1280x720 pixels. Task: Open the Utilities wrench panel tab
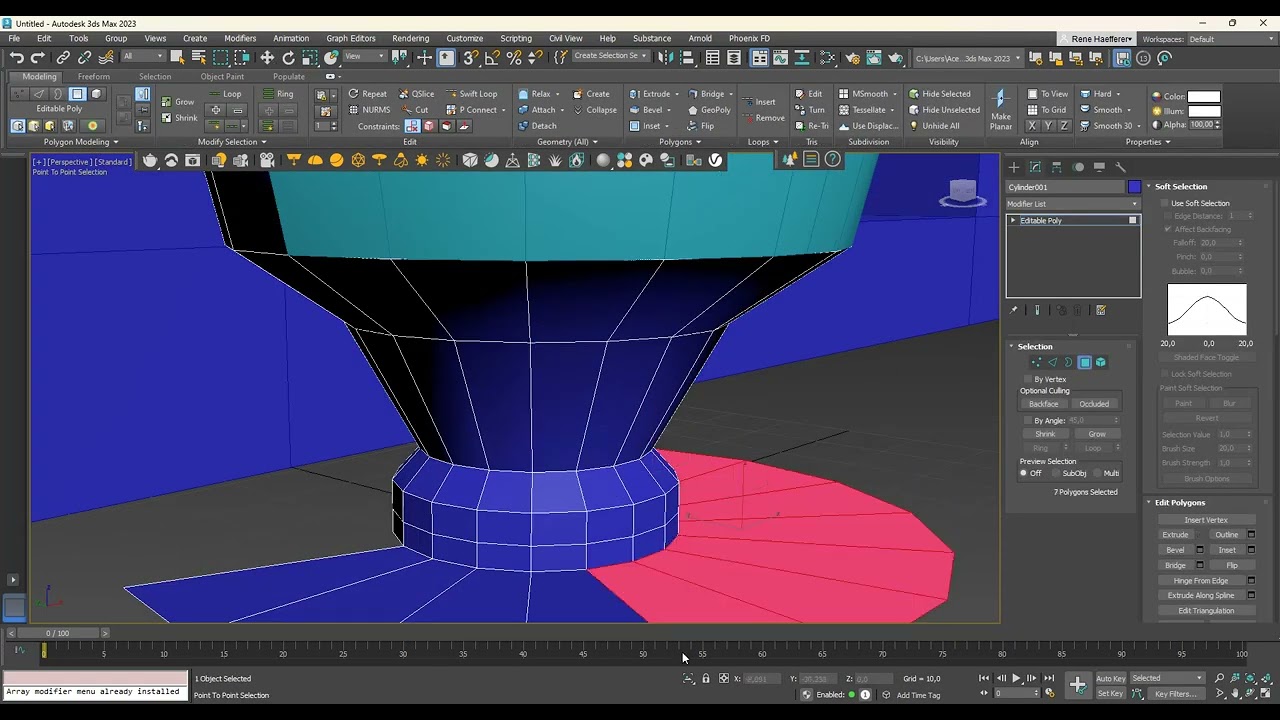click(1120, 167)
